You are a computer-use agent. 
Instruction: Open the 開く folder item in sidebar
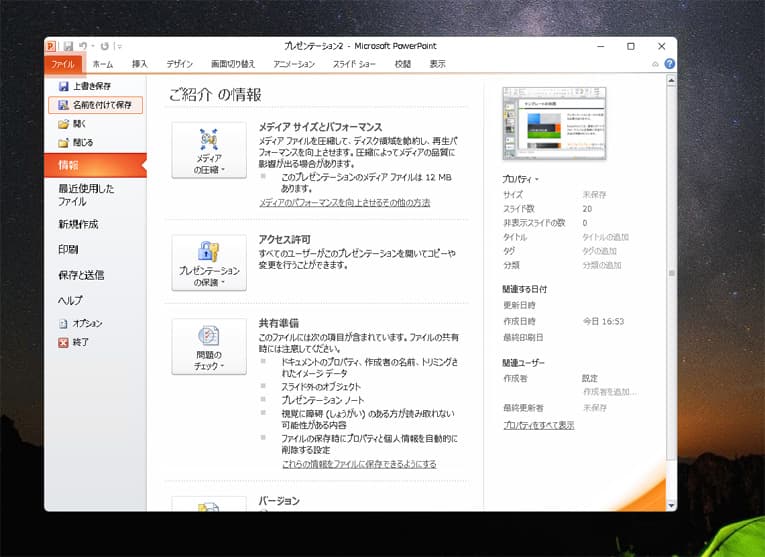[64, 124]
